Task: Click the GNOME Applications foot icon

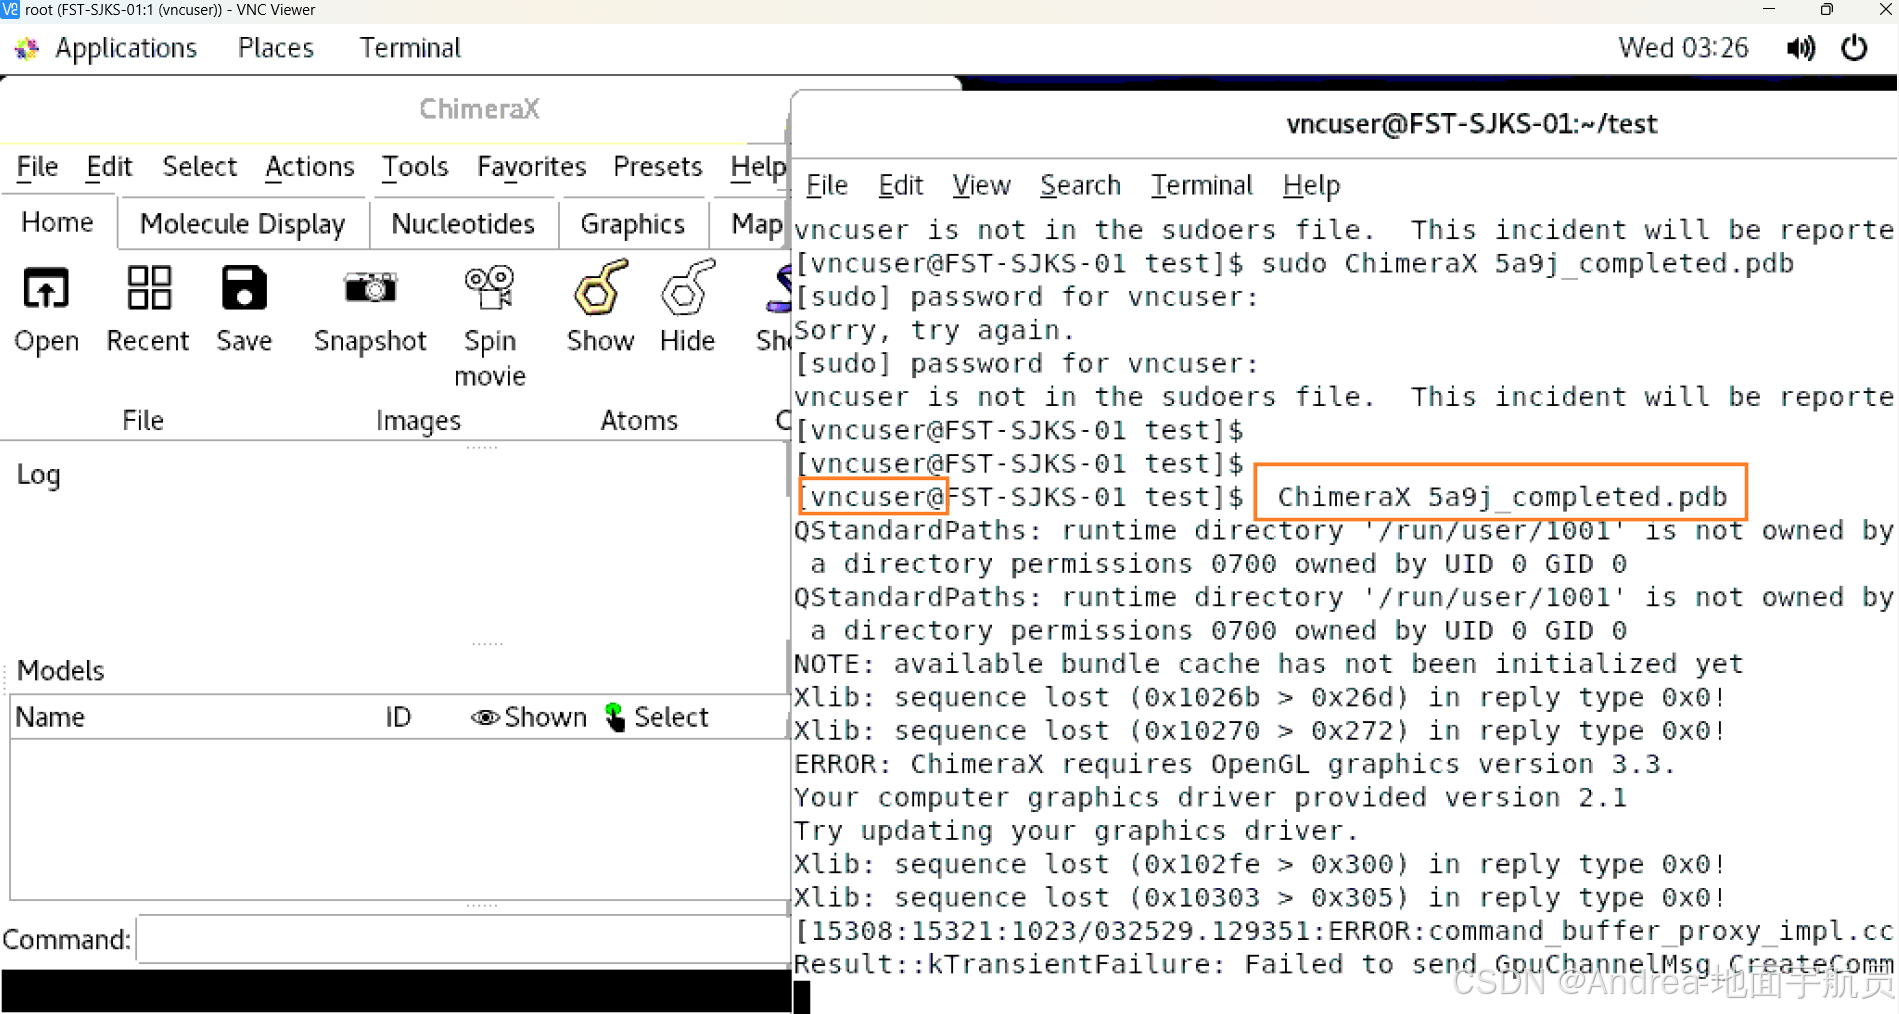Action: click(26, 48)
